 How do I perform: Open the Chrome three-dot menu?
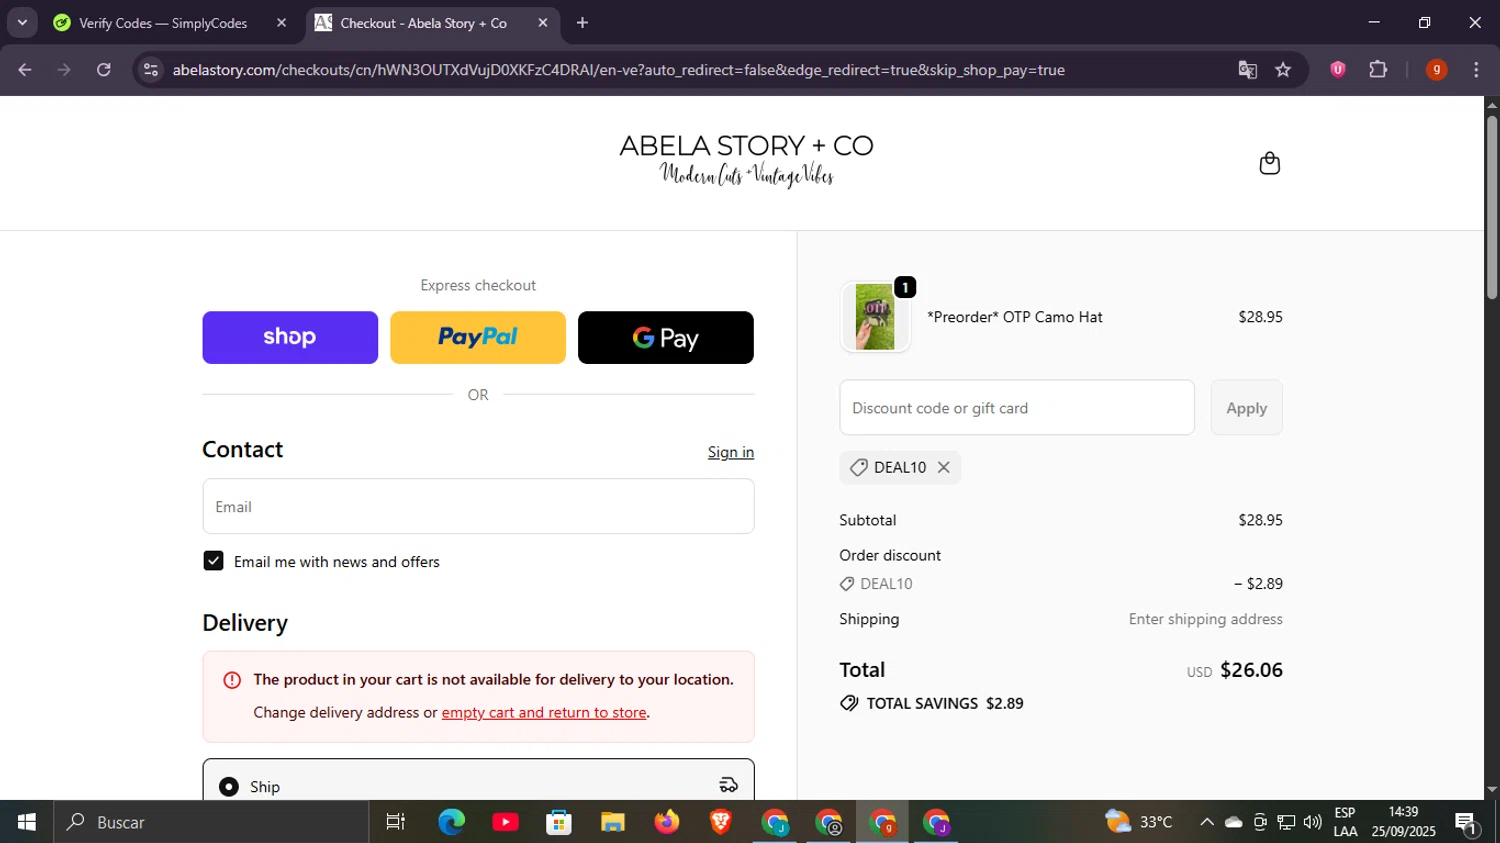(x=1477, y=70)
